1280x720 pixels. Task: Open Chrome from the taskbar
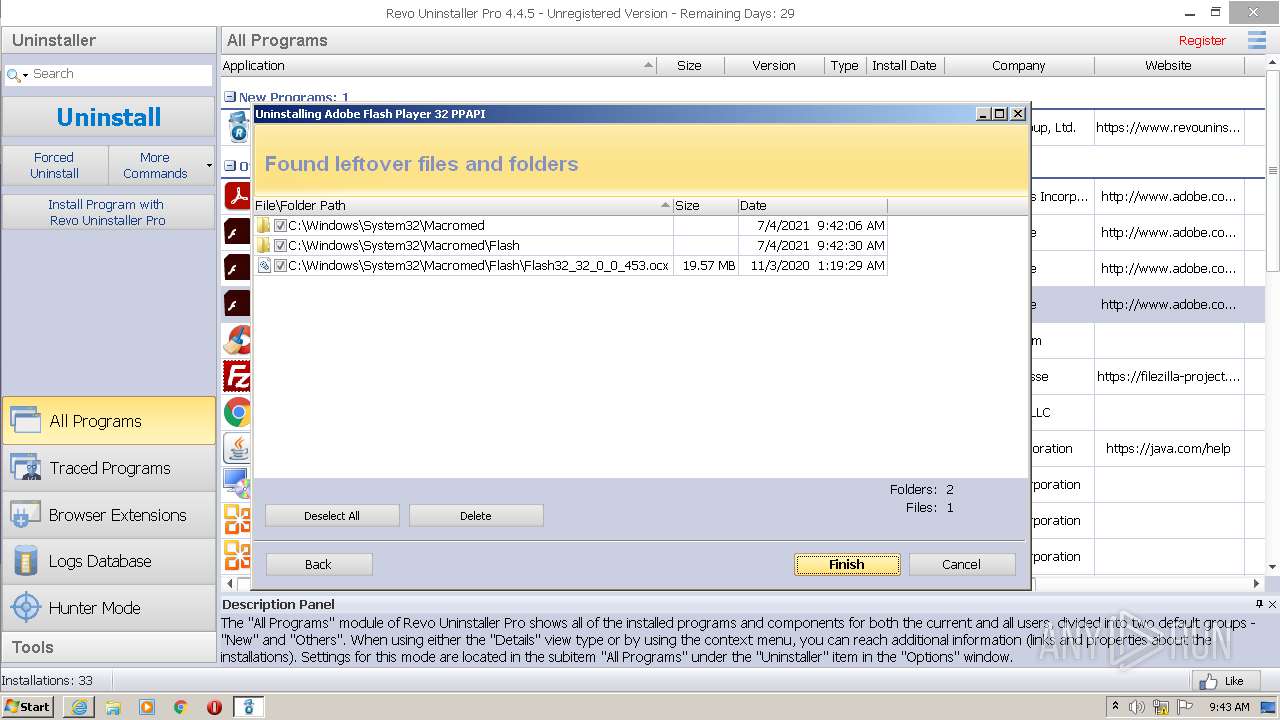click(181, 707)
